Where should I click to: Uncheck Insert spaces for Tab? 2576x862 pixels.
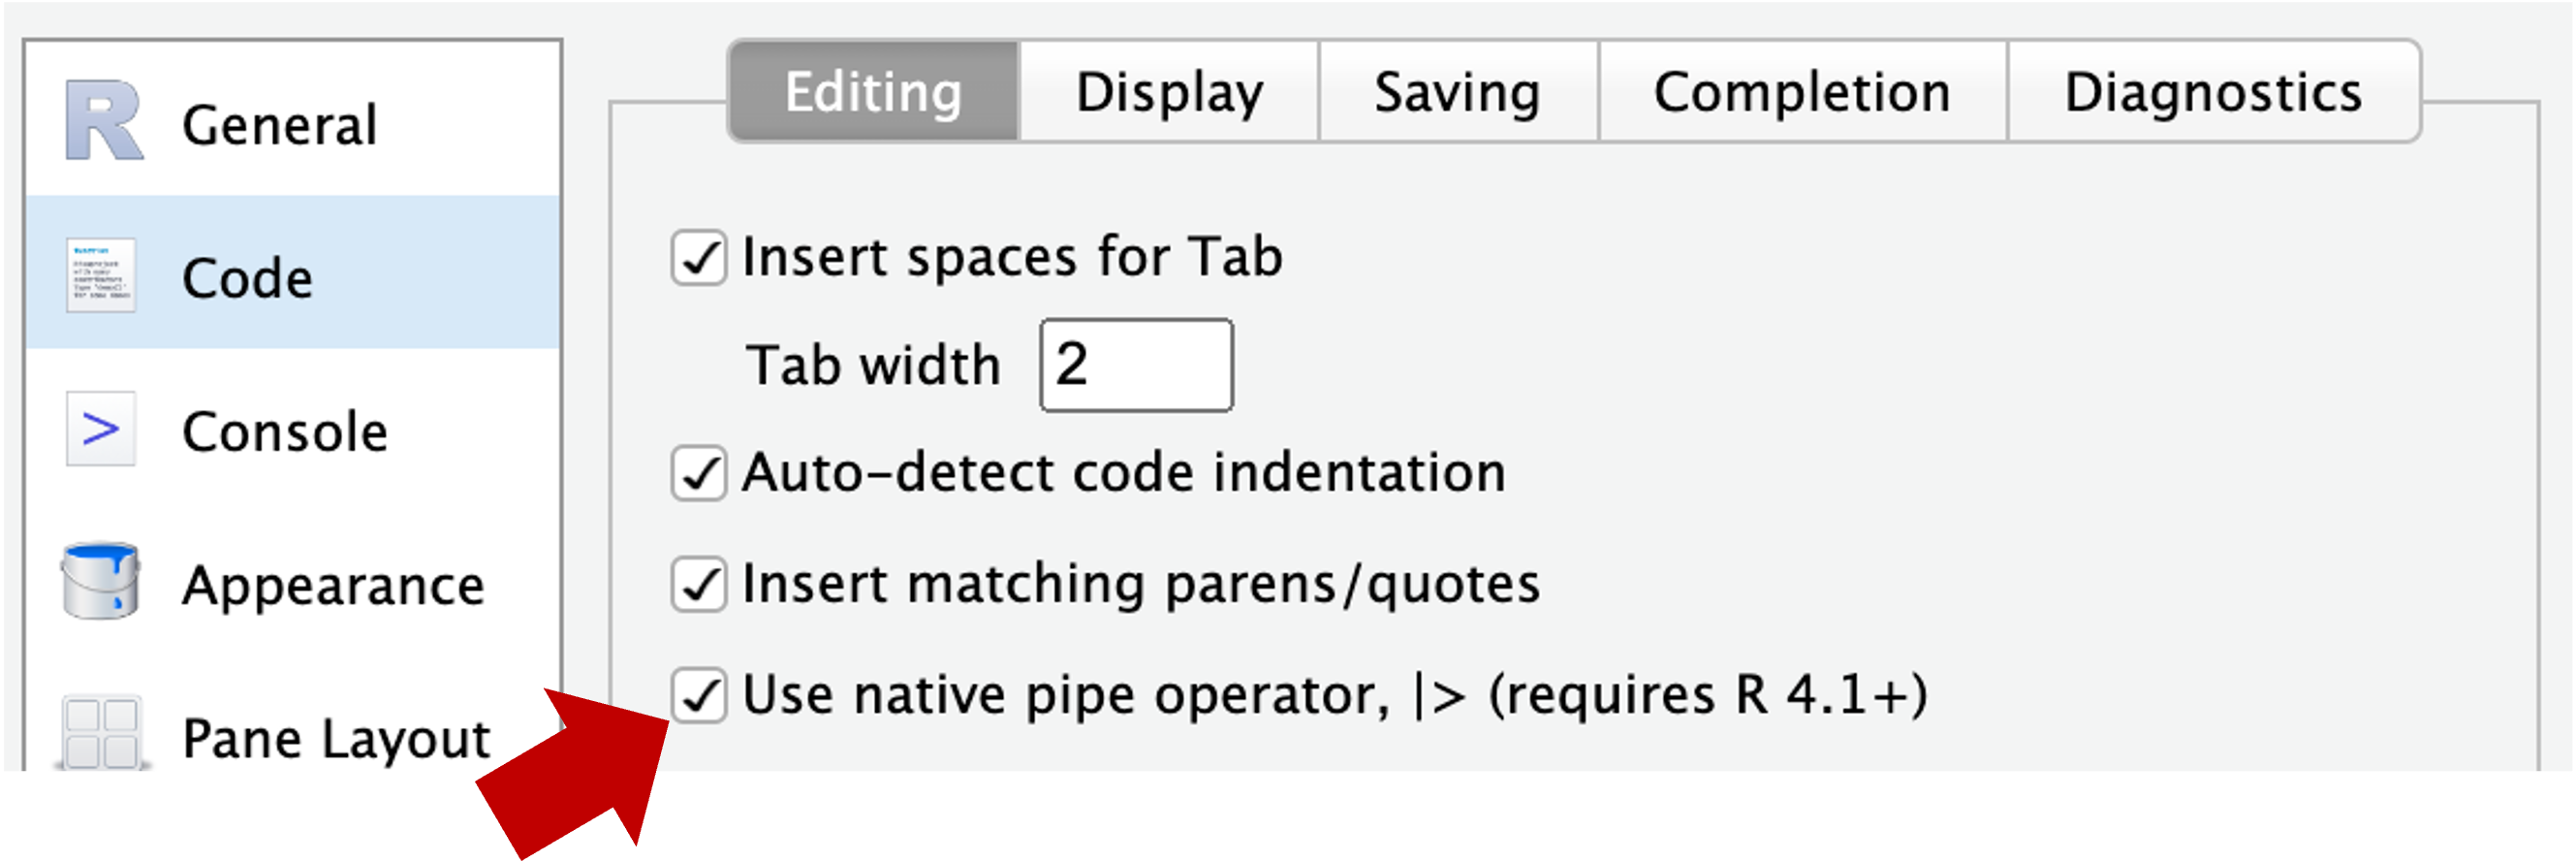pyautogui.click(x=699, y=258)
